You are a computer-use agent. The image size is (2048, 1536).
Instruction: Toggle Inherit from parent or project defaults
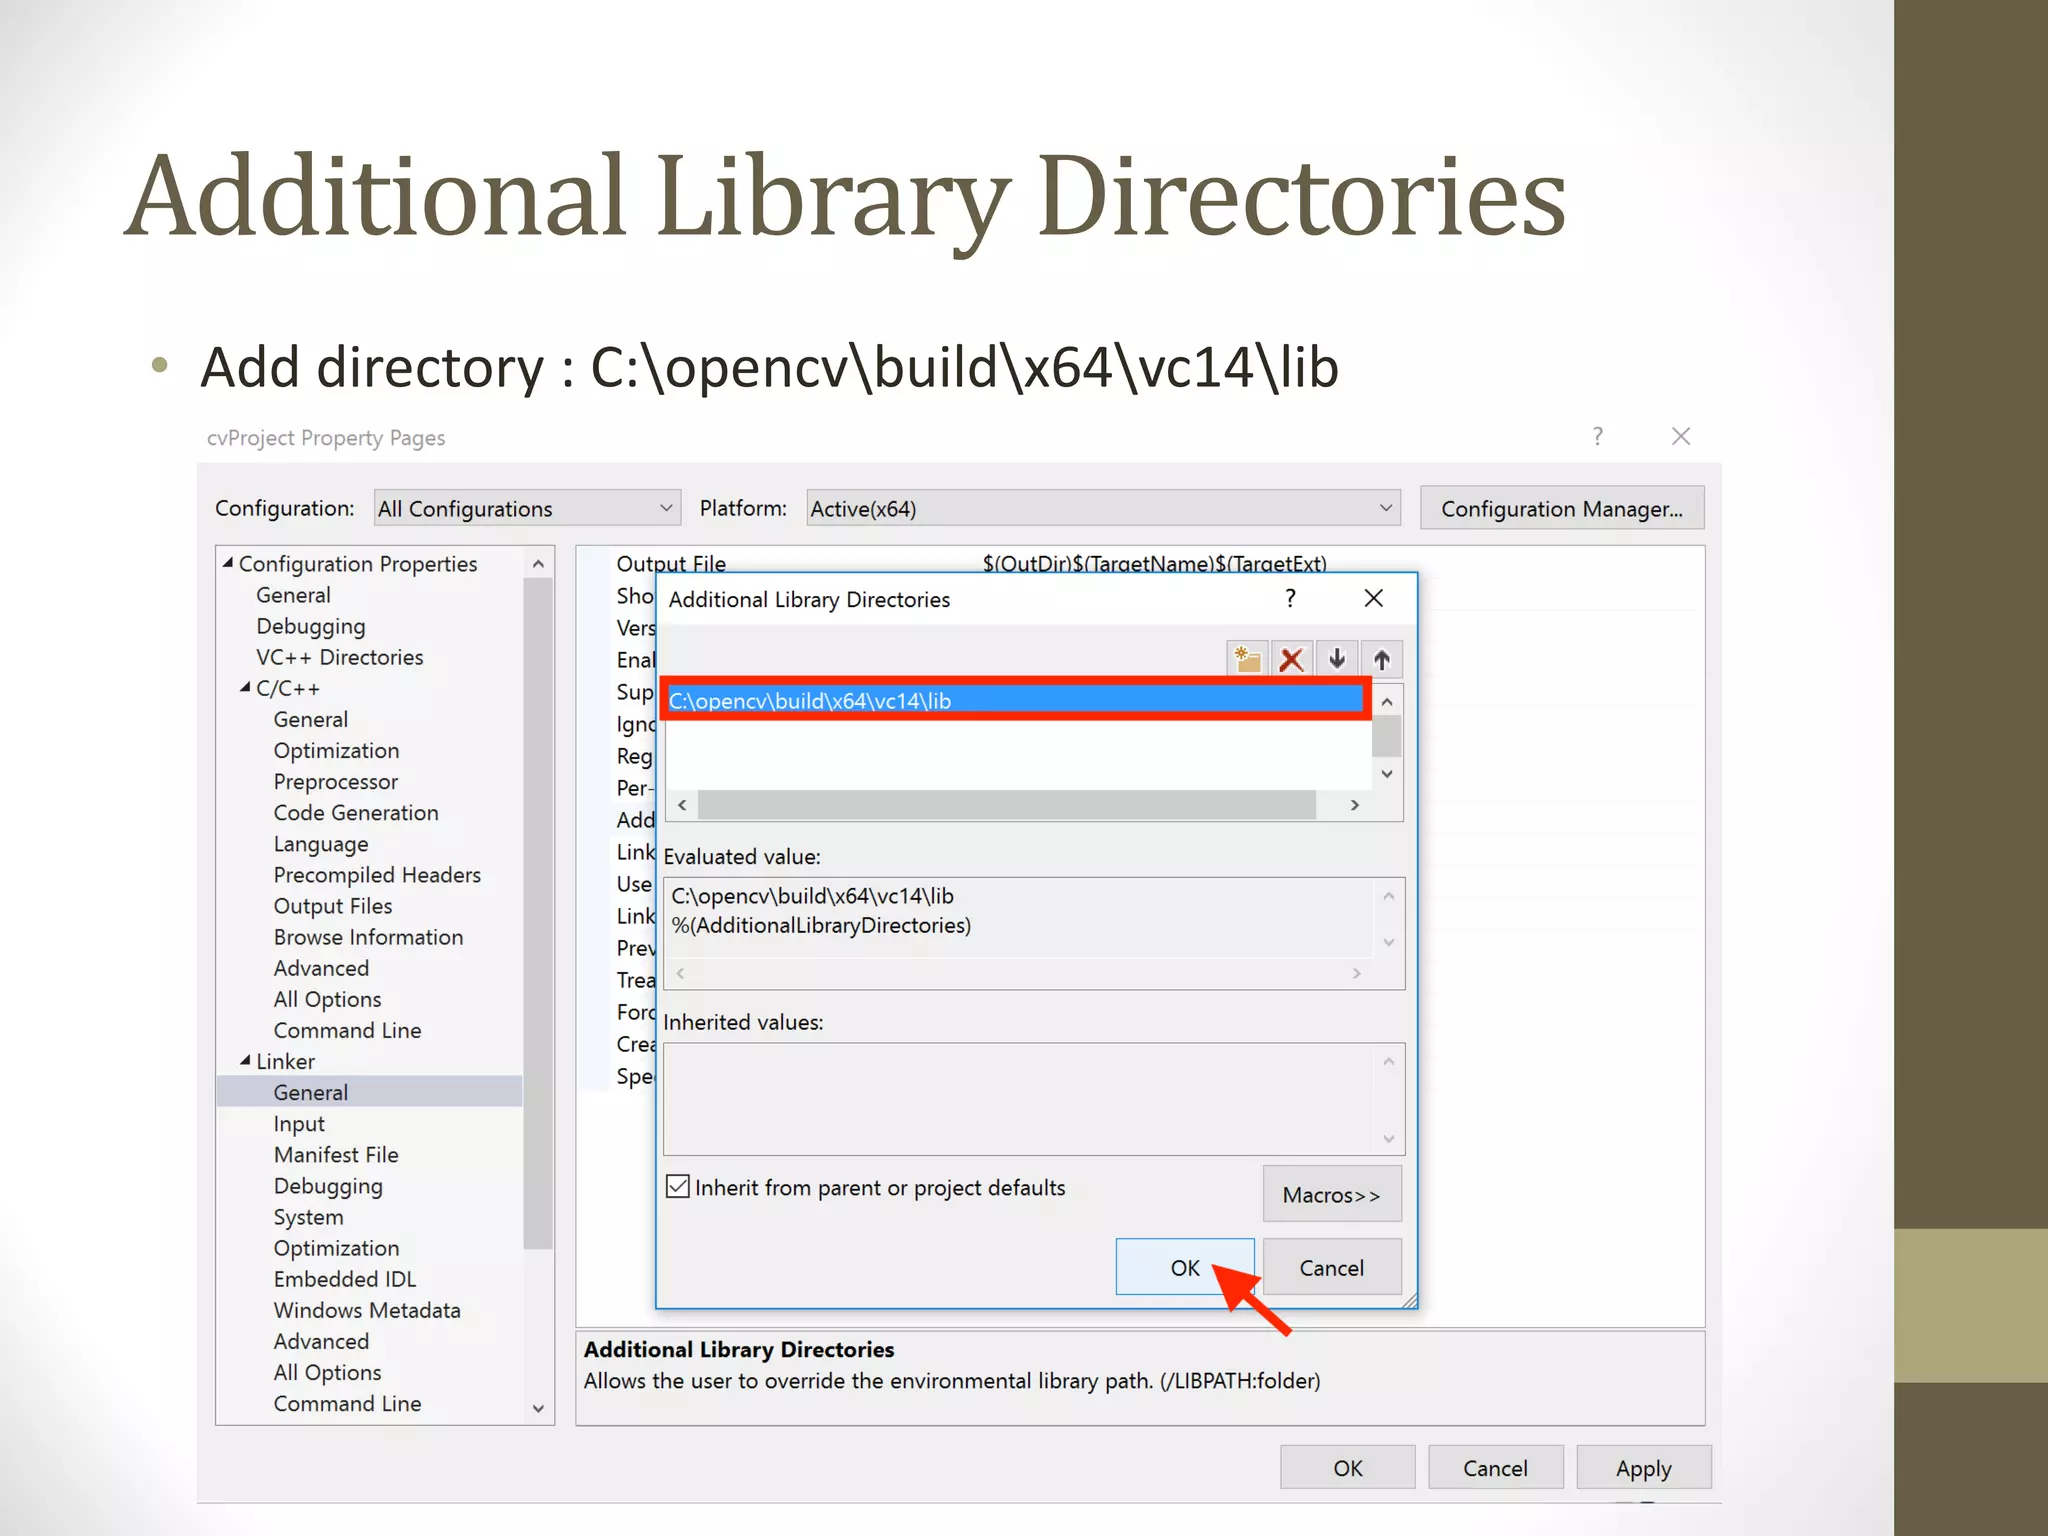678,1187
